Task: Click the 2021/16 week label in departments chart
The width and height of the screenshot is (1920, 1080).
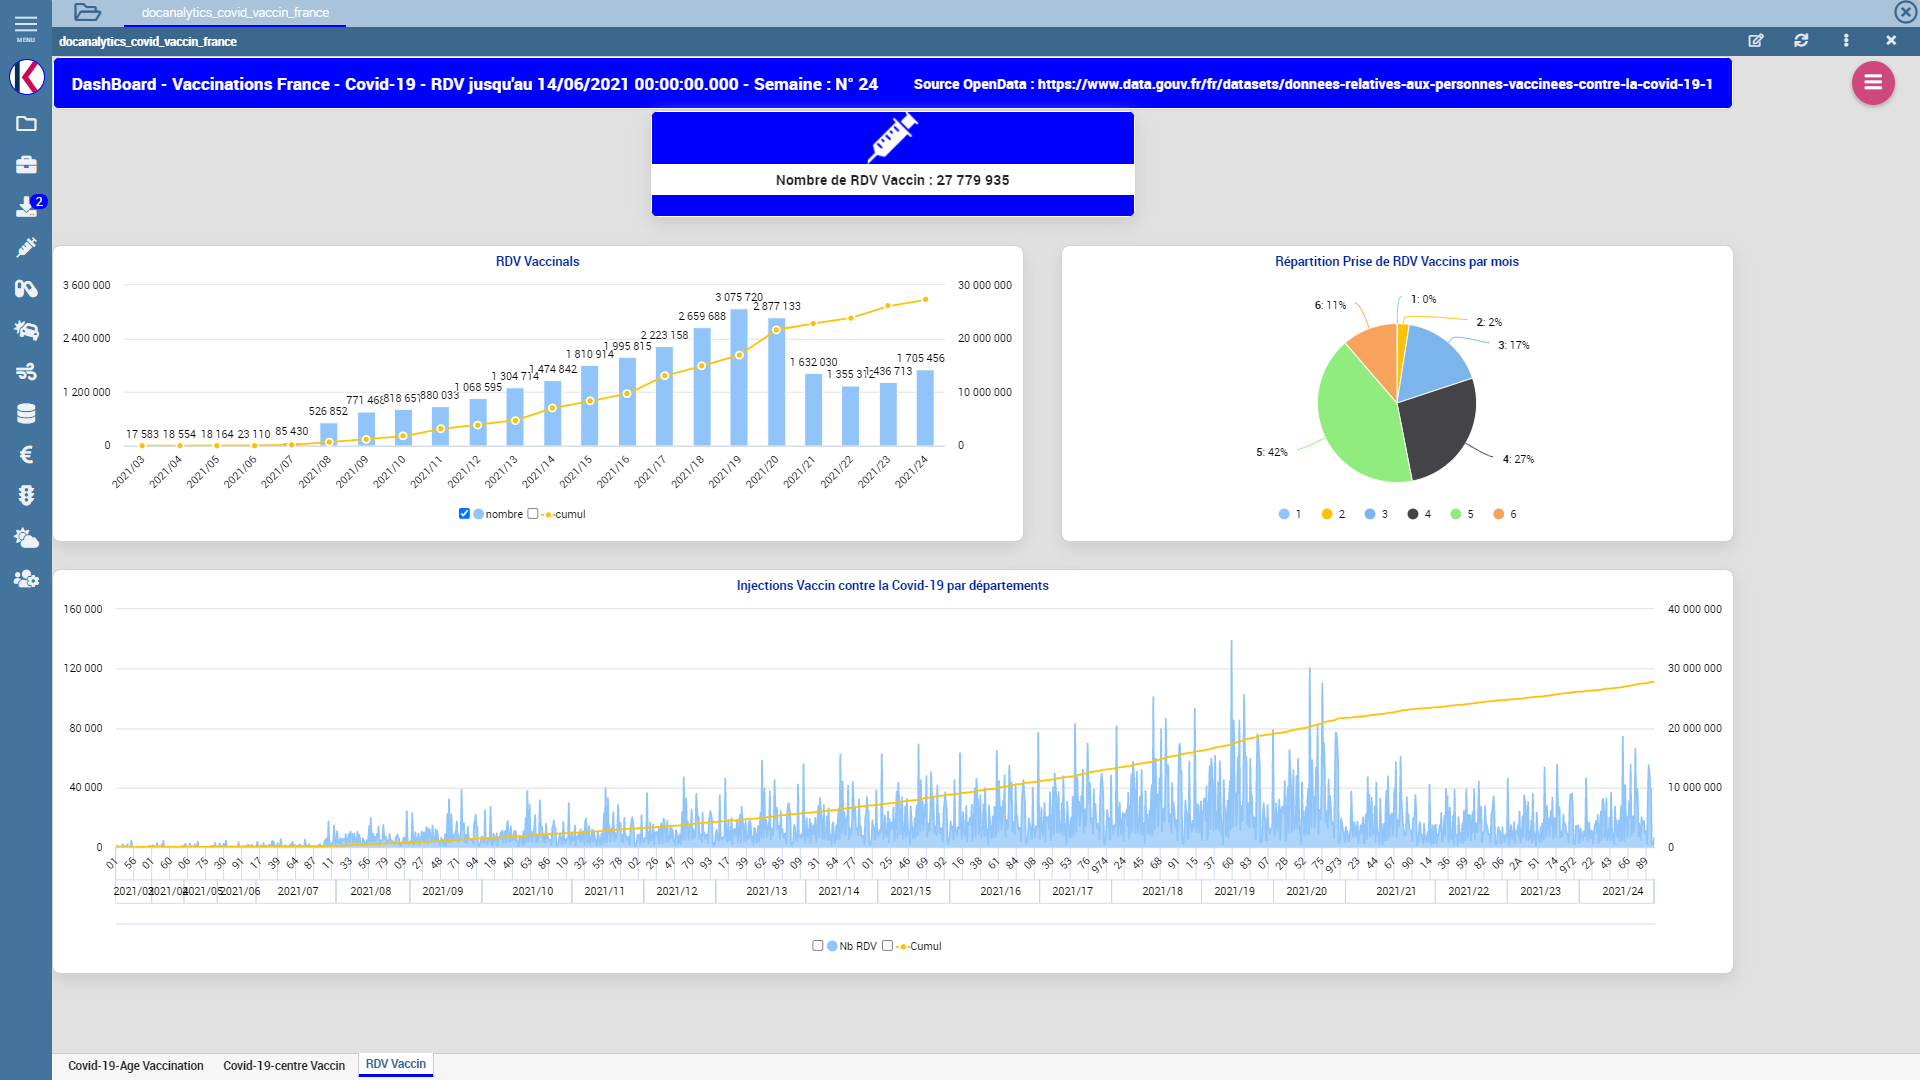Action: [1000, 891]
